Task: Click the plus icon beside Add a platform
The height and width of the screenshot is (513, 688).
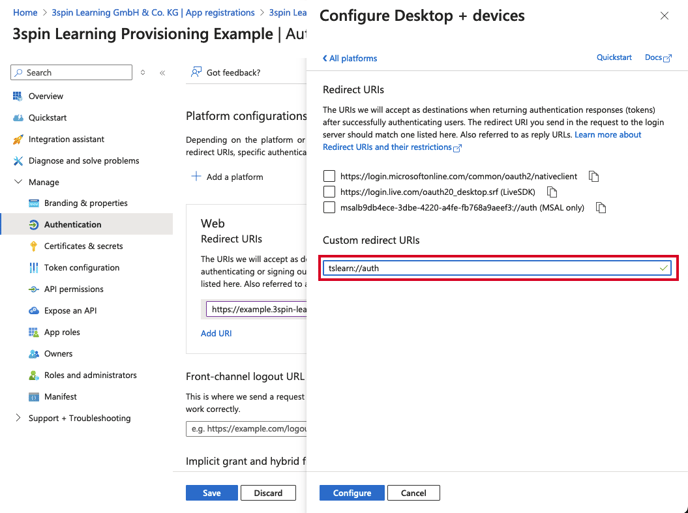Action: pos(196,176)
